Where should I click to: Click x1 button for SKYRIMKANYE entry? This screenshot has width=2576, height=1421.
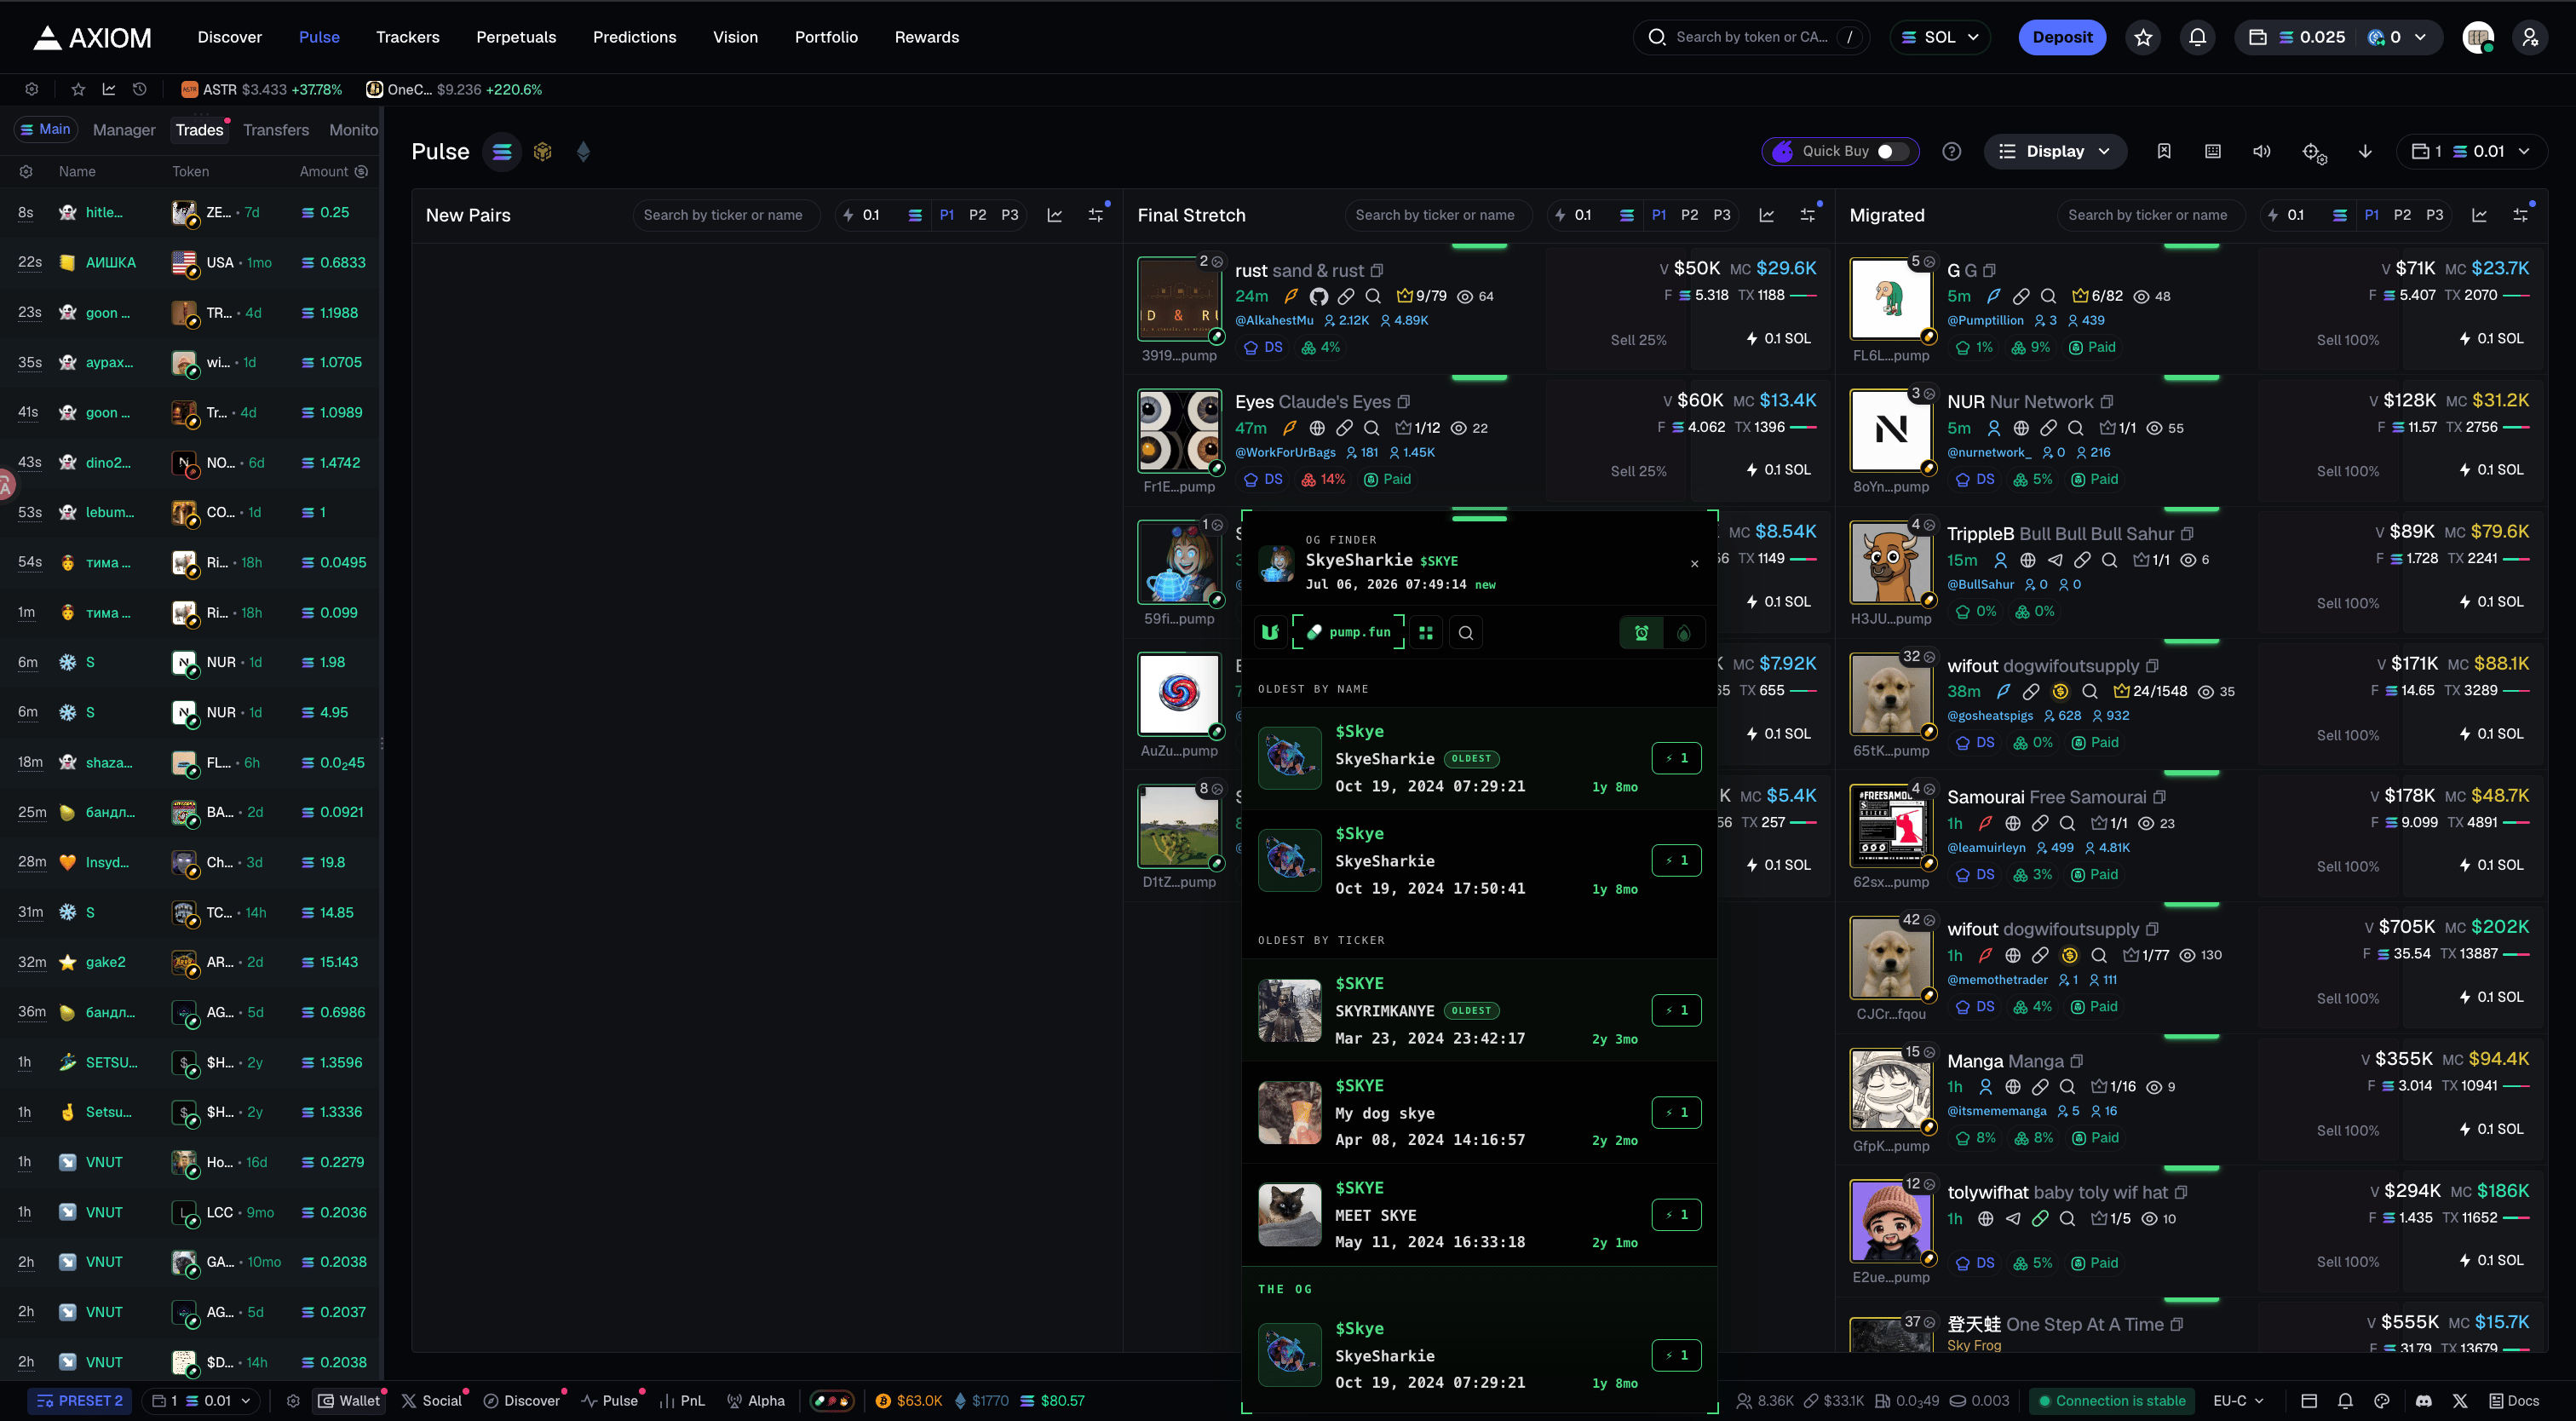(1677, 1011)
